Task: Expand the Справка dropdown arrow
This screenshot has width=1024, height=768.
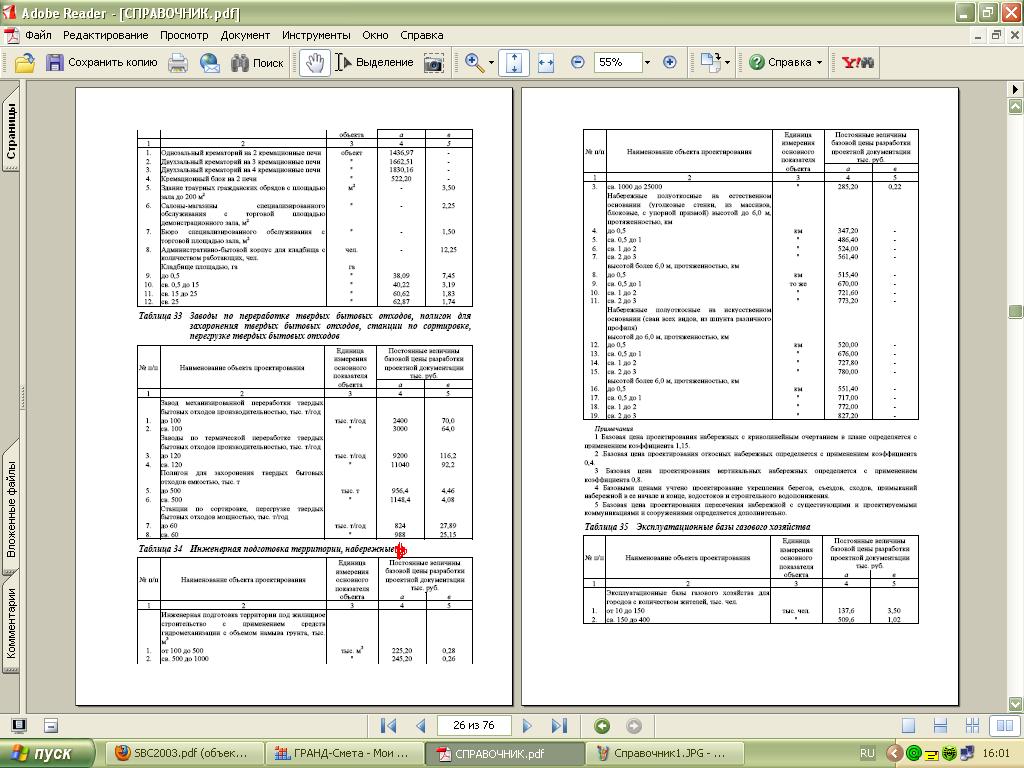Action: pos(819,63)
